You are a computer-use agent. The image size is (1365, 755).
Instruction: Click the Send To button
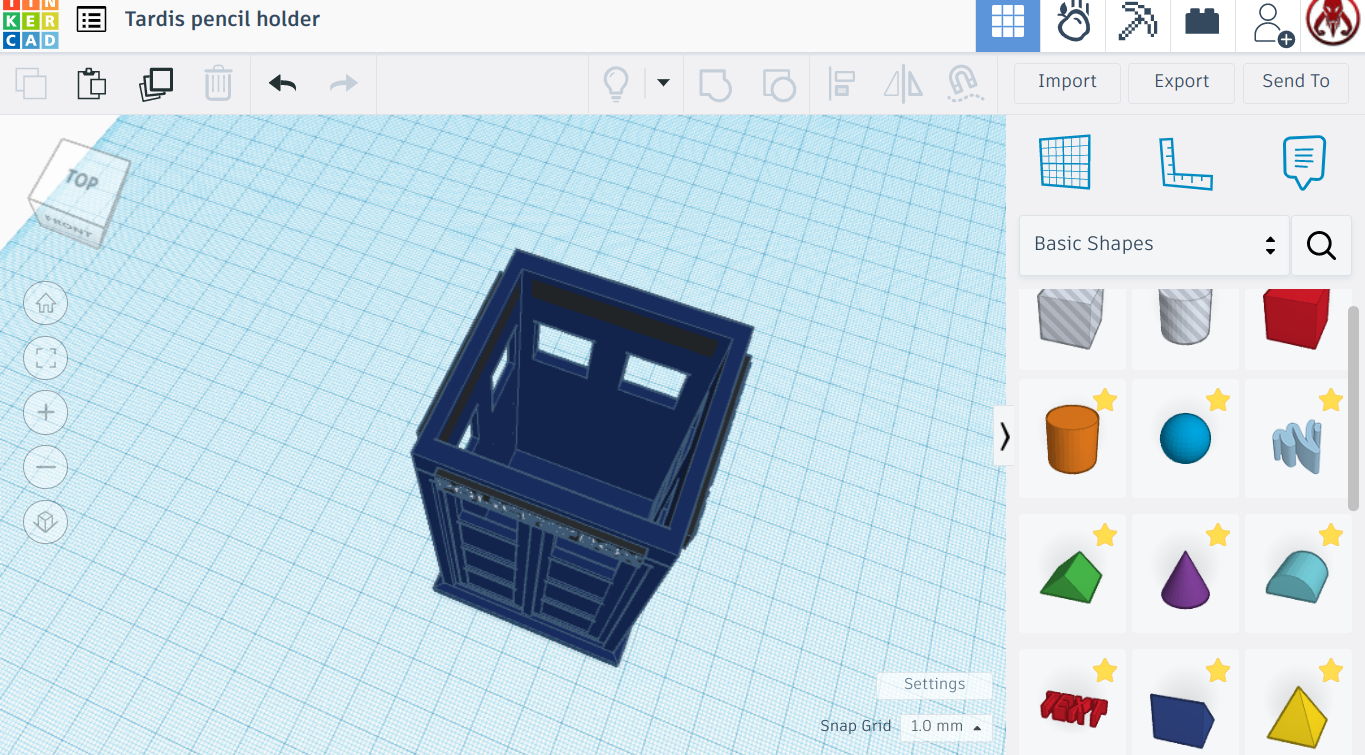point(1296,82)
